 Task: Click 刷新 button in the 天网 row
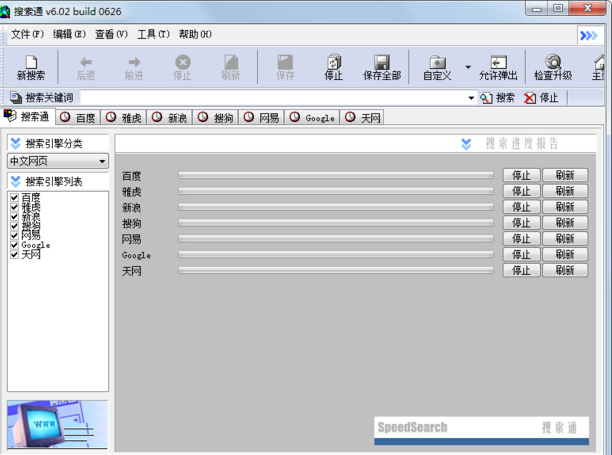coord(565,270)
